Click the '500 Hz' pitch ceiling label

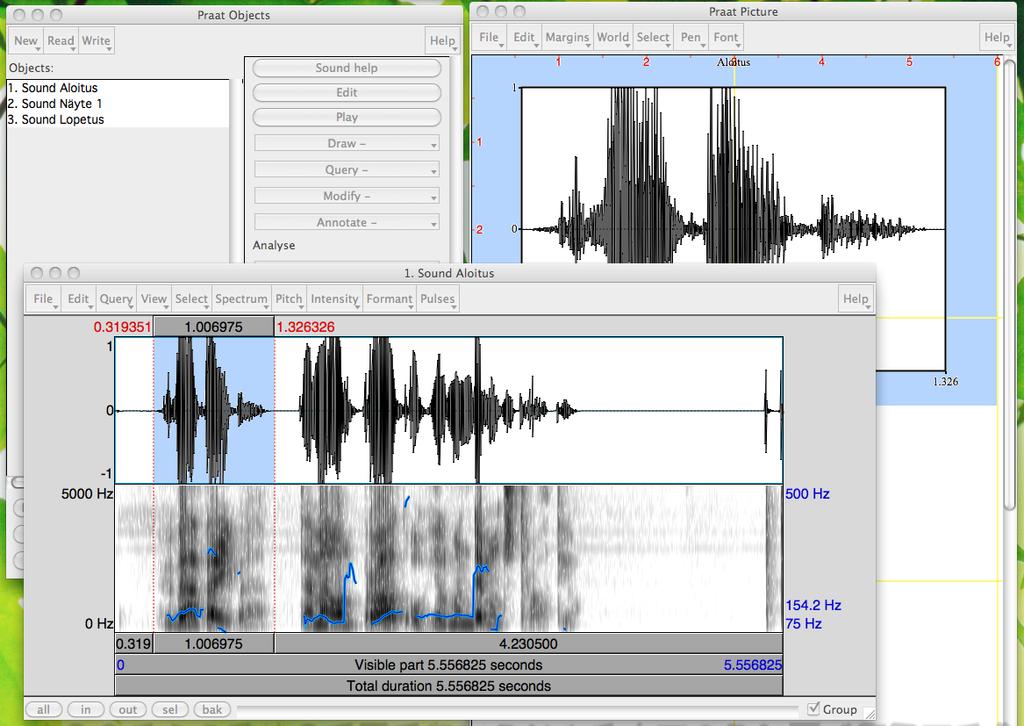pyautogui.click(x=807, y=494)
